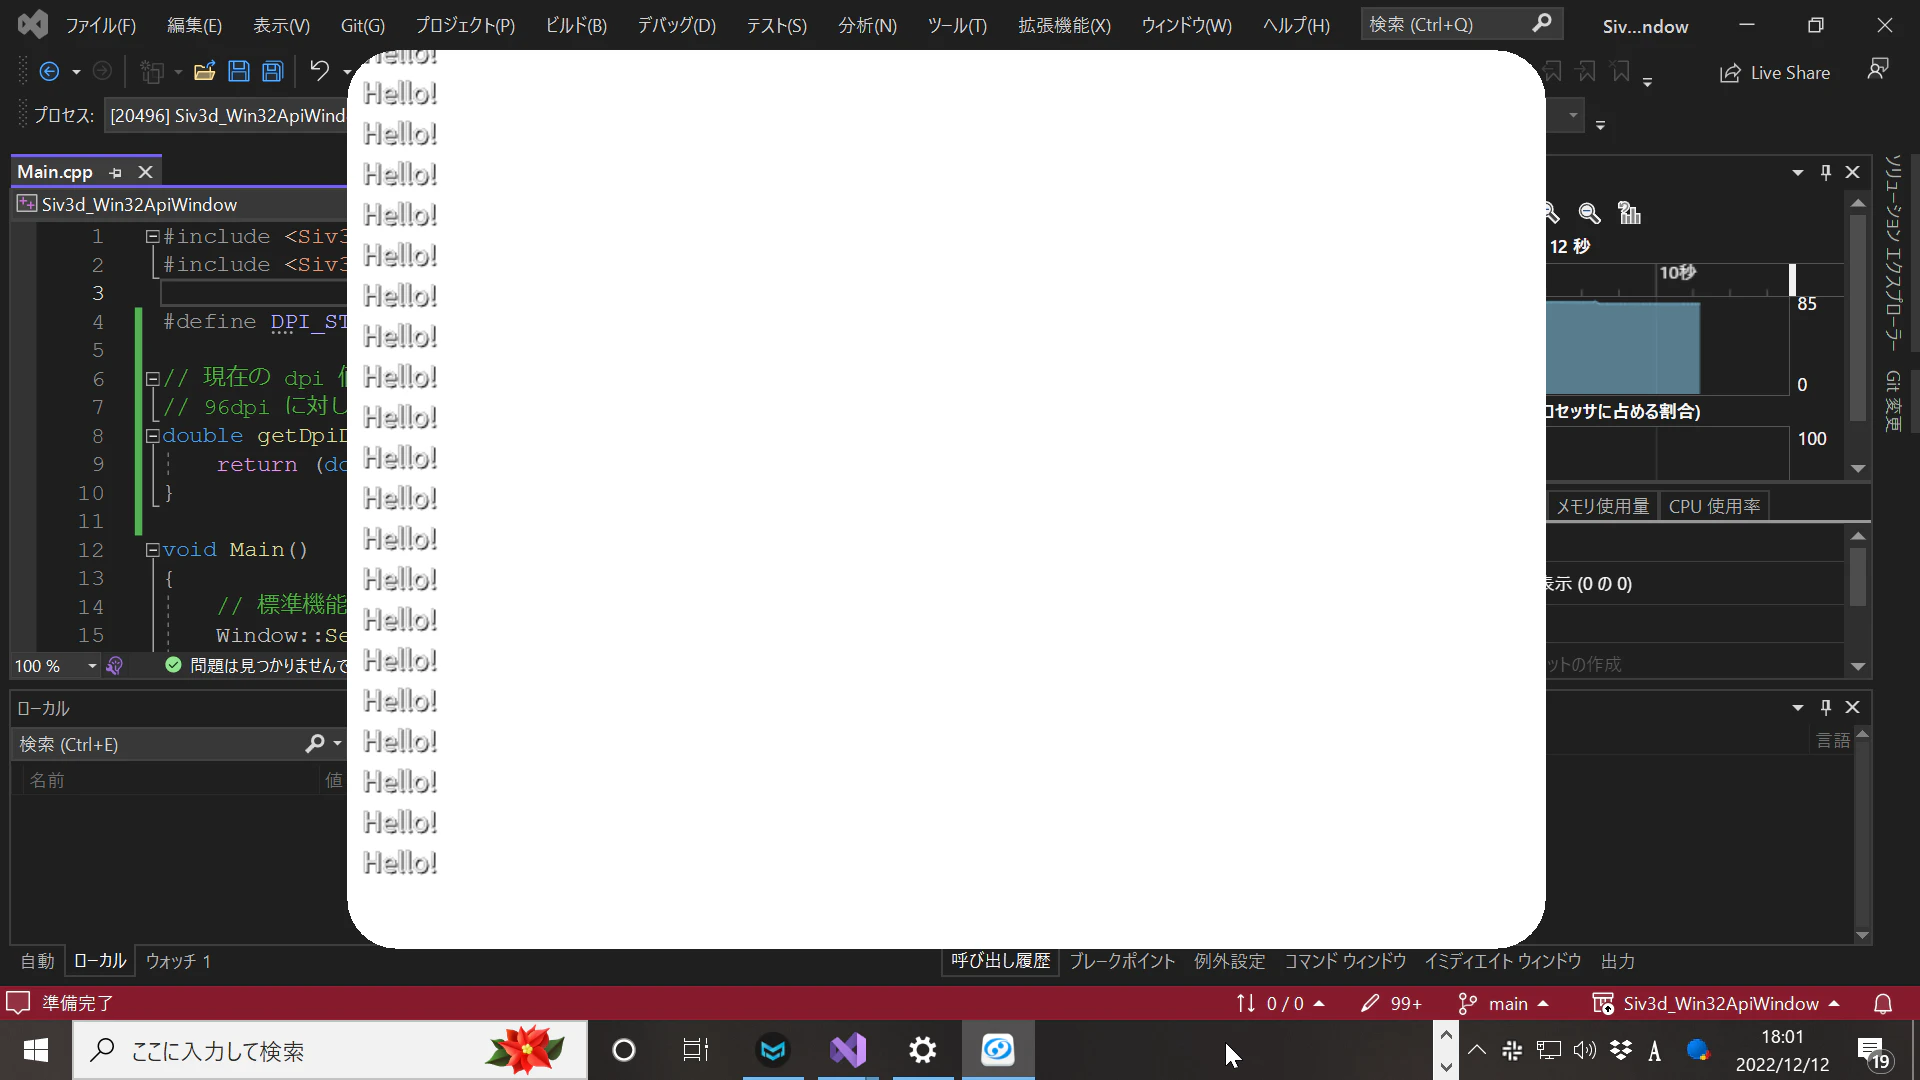Open the 100 % zoom dropdown
1920x1080 pixels.
click(x=92, y=666)
